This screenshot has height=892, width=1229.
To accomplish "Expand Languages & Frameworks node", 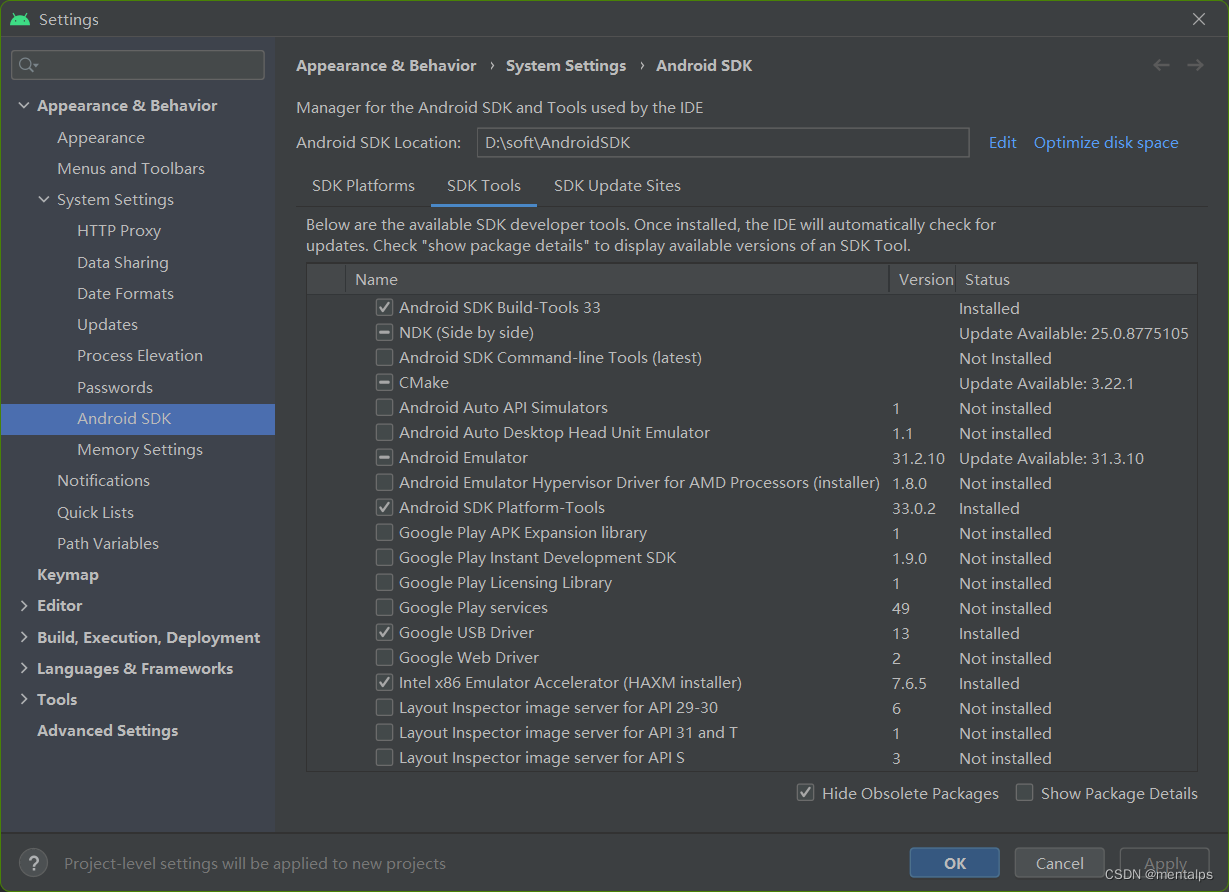I will pyautogui.click(x=24, y=668).
